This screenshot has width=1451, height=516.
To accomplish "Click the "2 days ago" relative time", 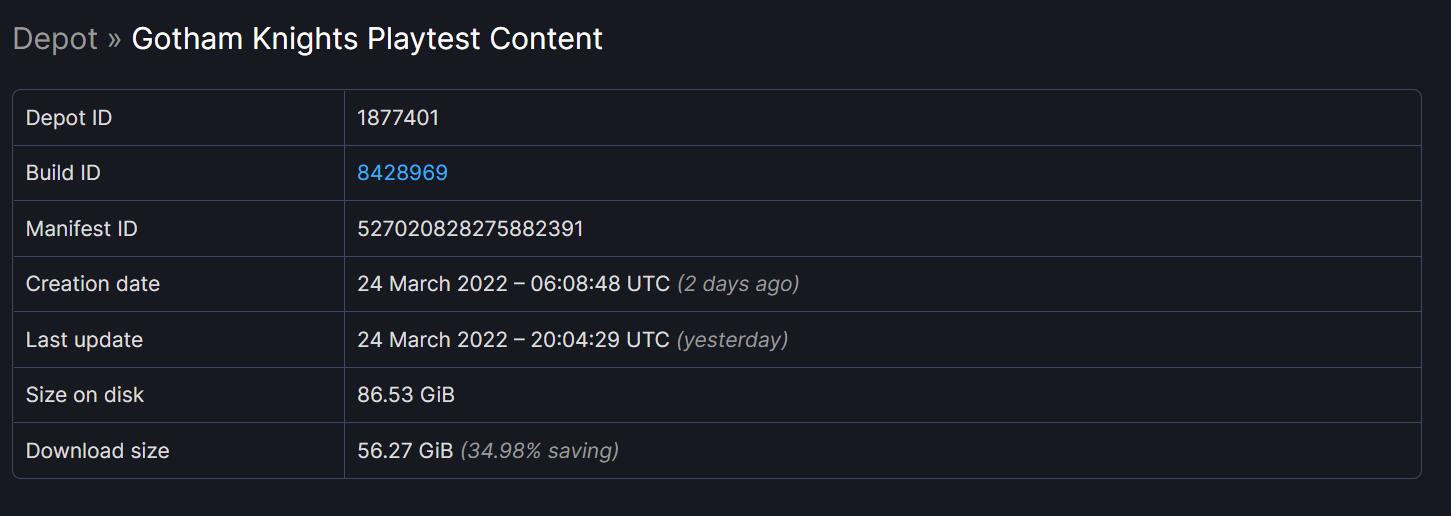I will pyautogui.click(x=738, y=284).
